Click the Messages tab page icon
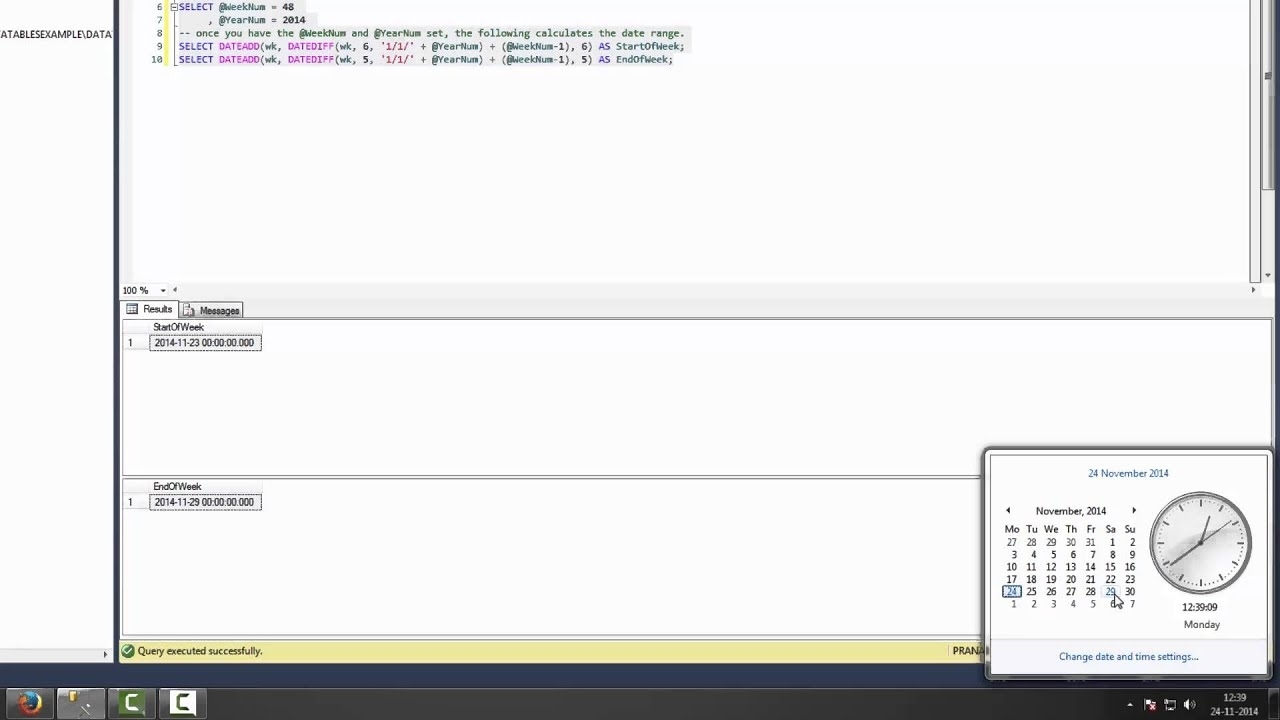The height and width of the screenshot is (720, 1280). (x=188, y=311)
